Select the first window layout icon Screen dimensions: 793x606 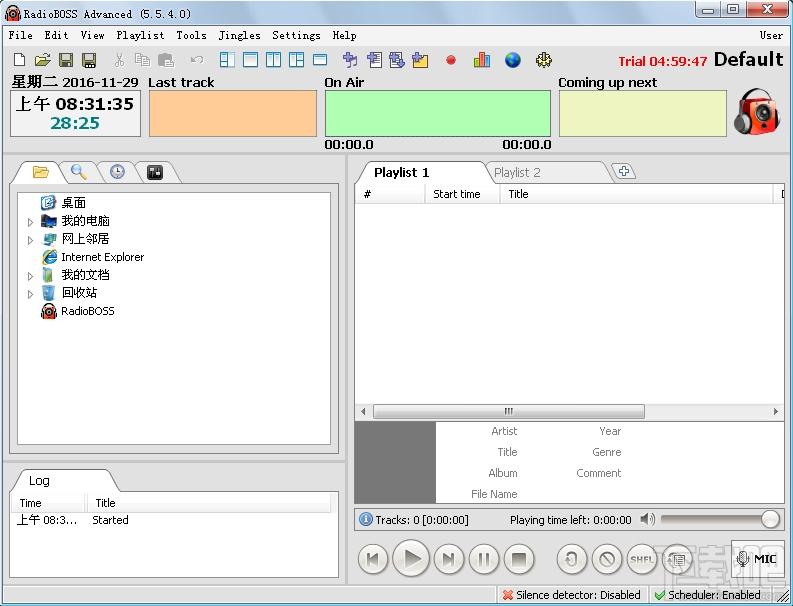(x=227, y=60)
